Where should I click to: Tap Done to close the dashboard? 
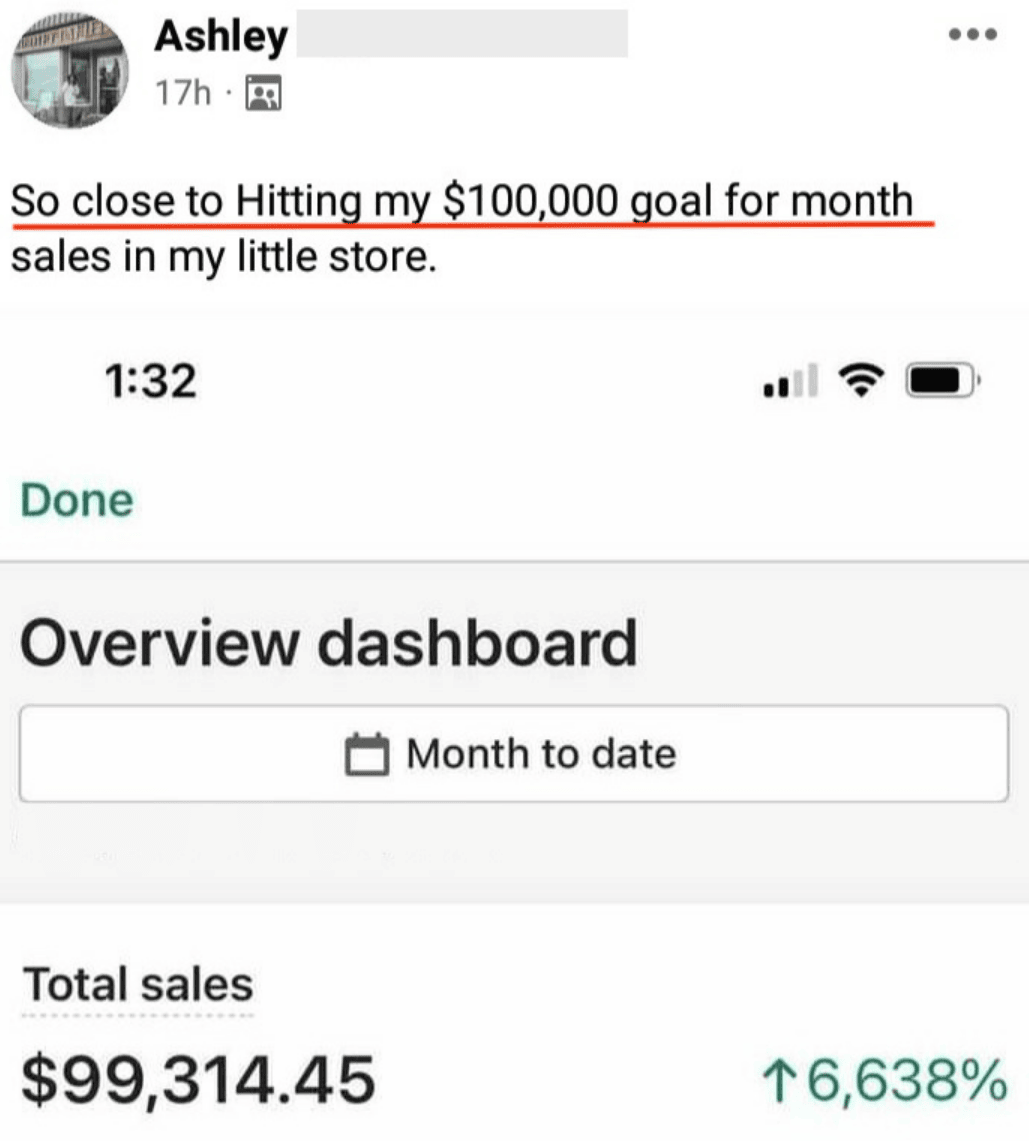click(x=77, y=501)
